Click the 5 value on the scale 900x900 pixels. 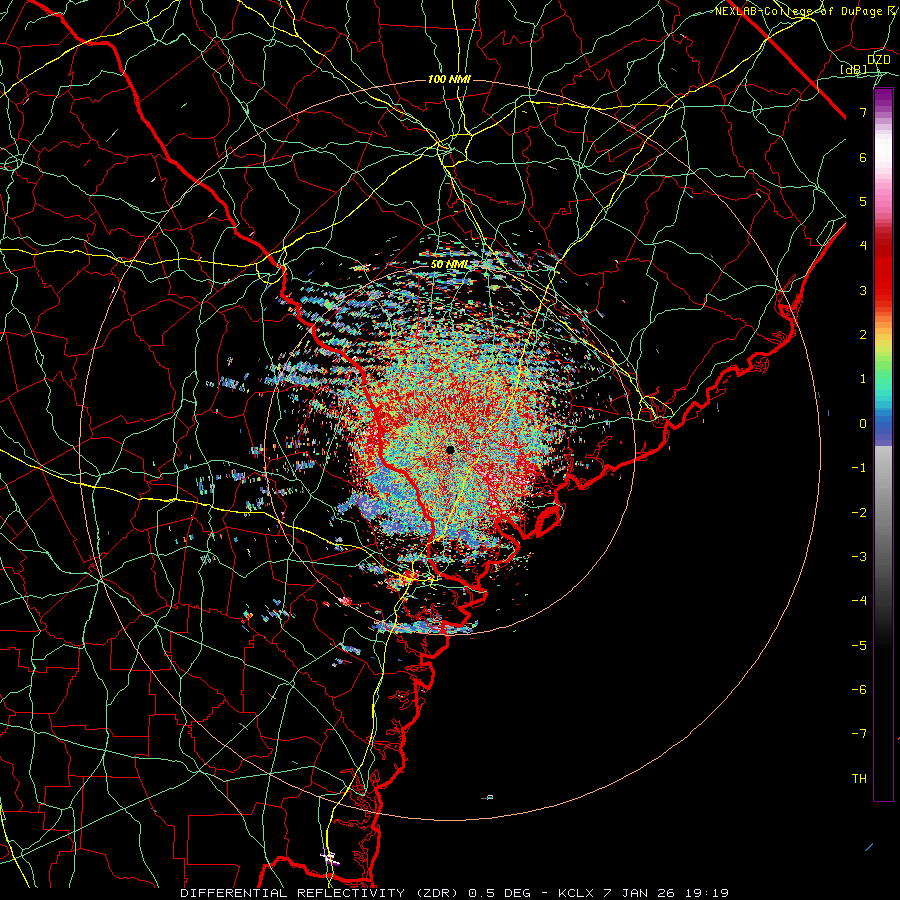863,201
